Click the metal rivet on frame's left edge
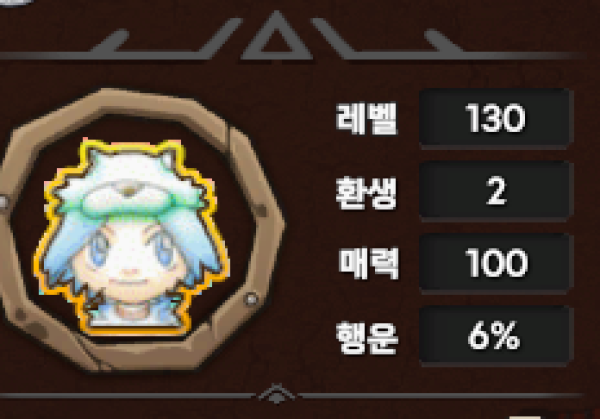 point(3,202)
